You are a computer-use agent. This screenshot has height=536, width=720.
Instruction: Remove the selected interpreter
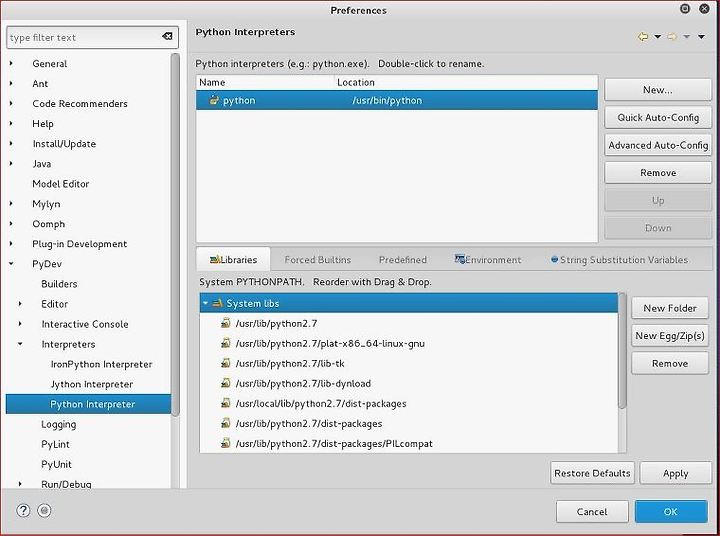[x=658, y=173]
